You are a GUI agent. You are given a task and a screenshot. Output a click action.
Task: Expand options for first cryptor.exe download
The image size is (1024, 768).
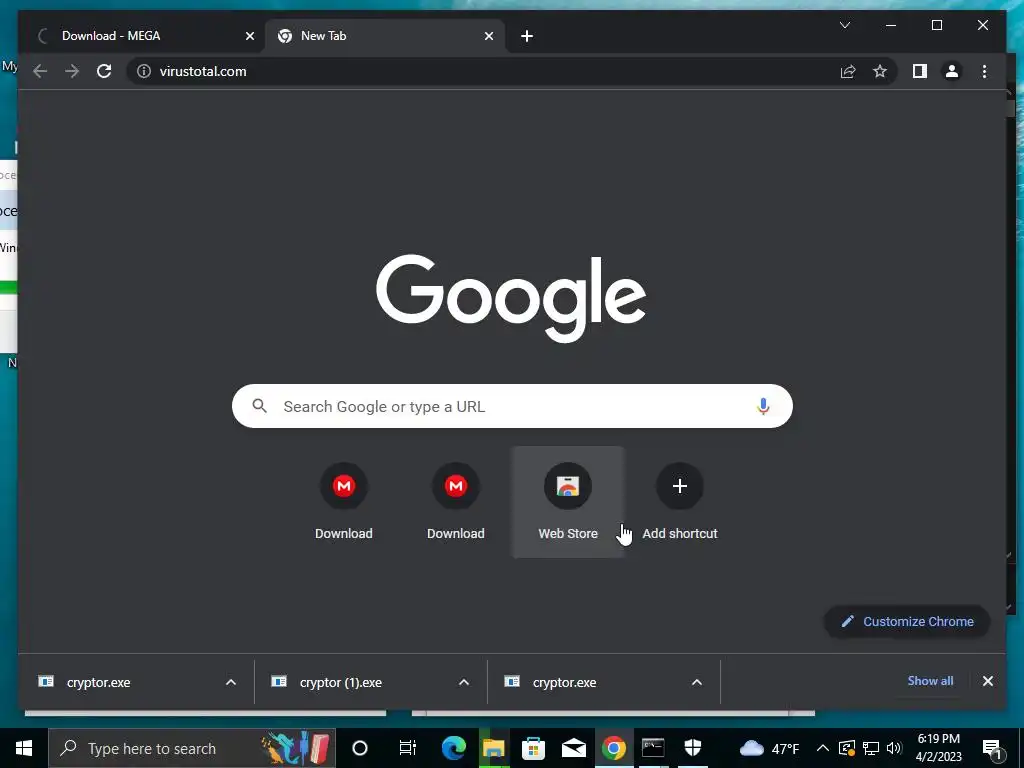click(x=231, y=682)
